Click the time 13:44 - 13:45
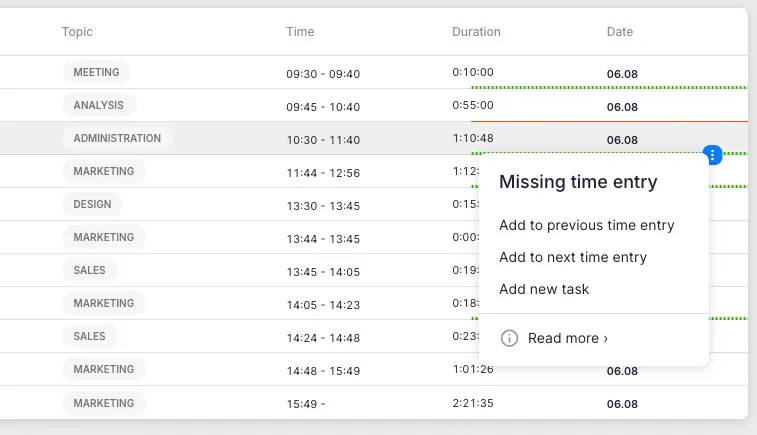757x435 pixels. [323, 239]
